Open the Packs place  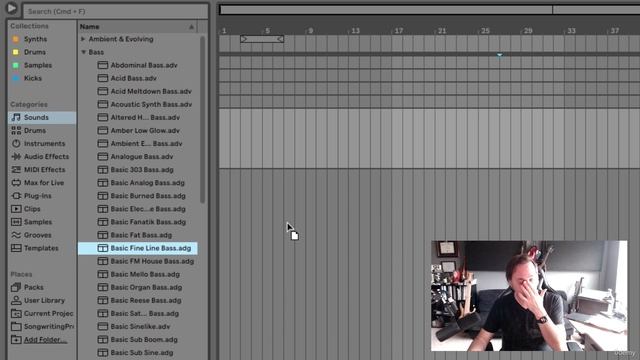click(x=33, y=287)
